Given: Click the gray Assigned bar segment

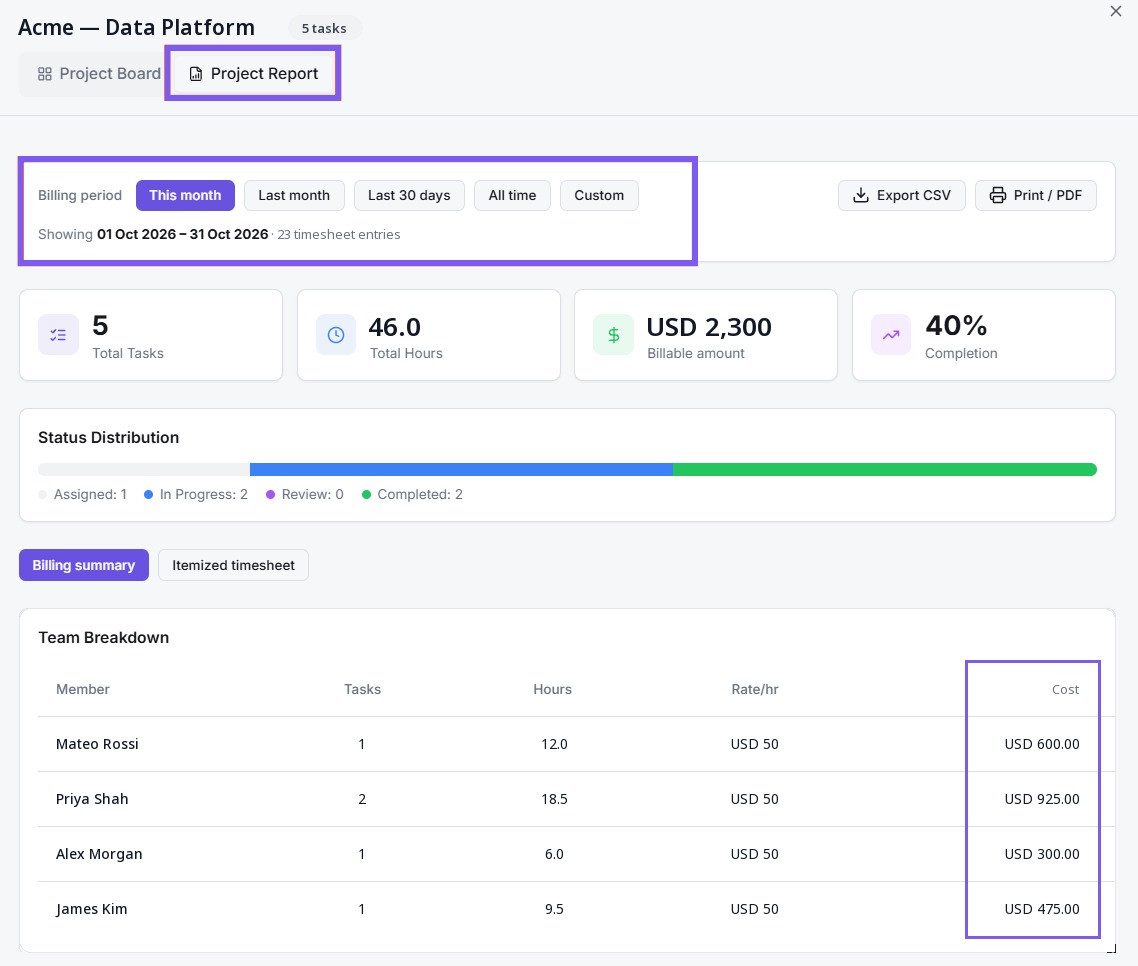Looking at the screenshot, I should [x=144, y=470].
